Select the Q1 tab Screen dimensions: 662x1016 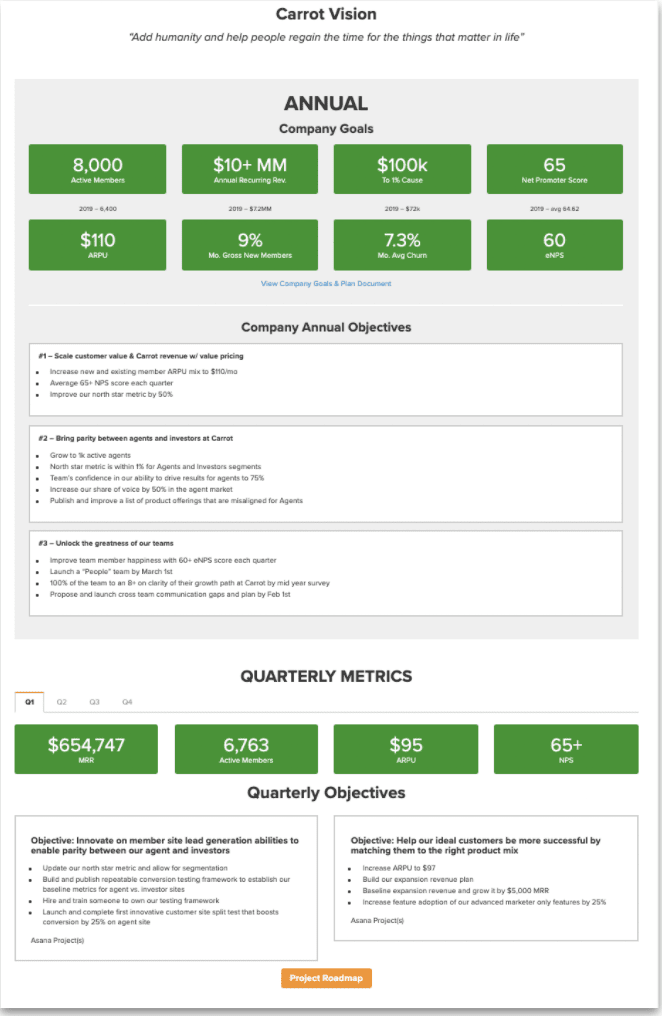(30, 702)
